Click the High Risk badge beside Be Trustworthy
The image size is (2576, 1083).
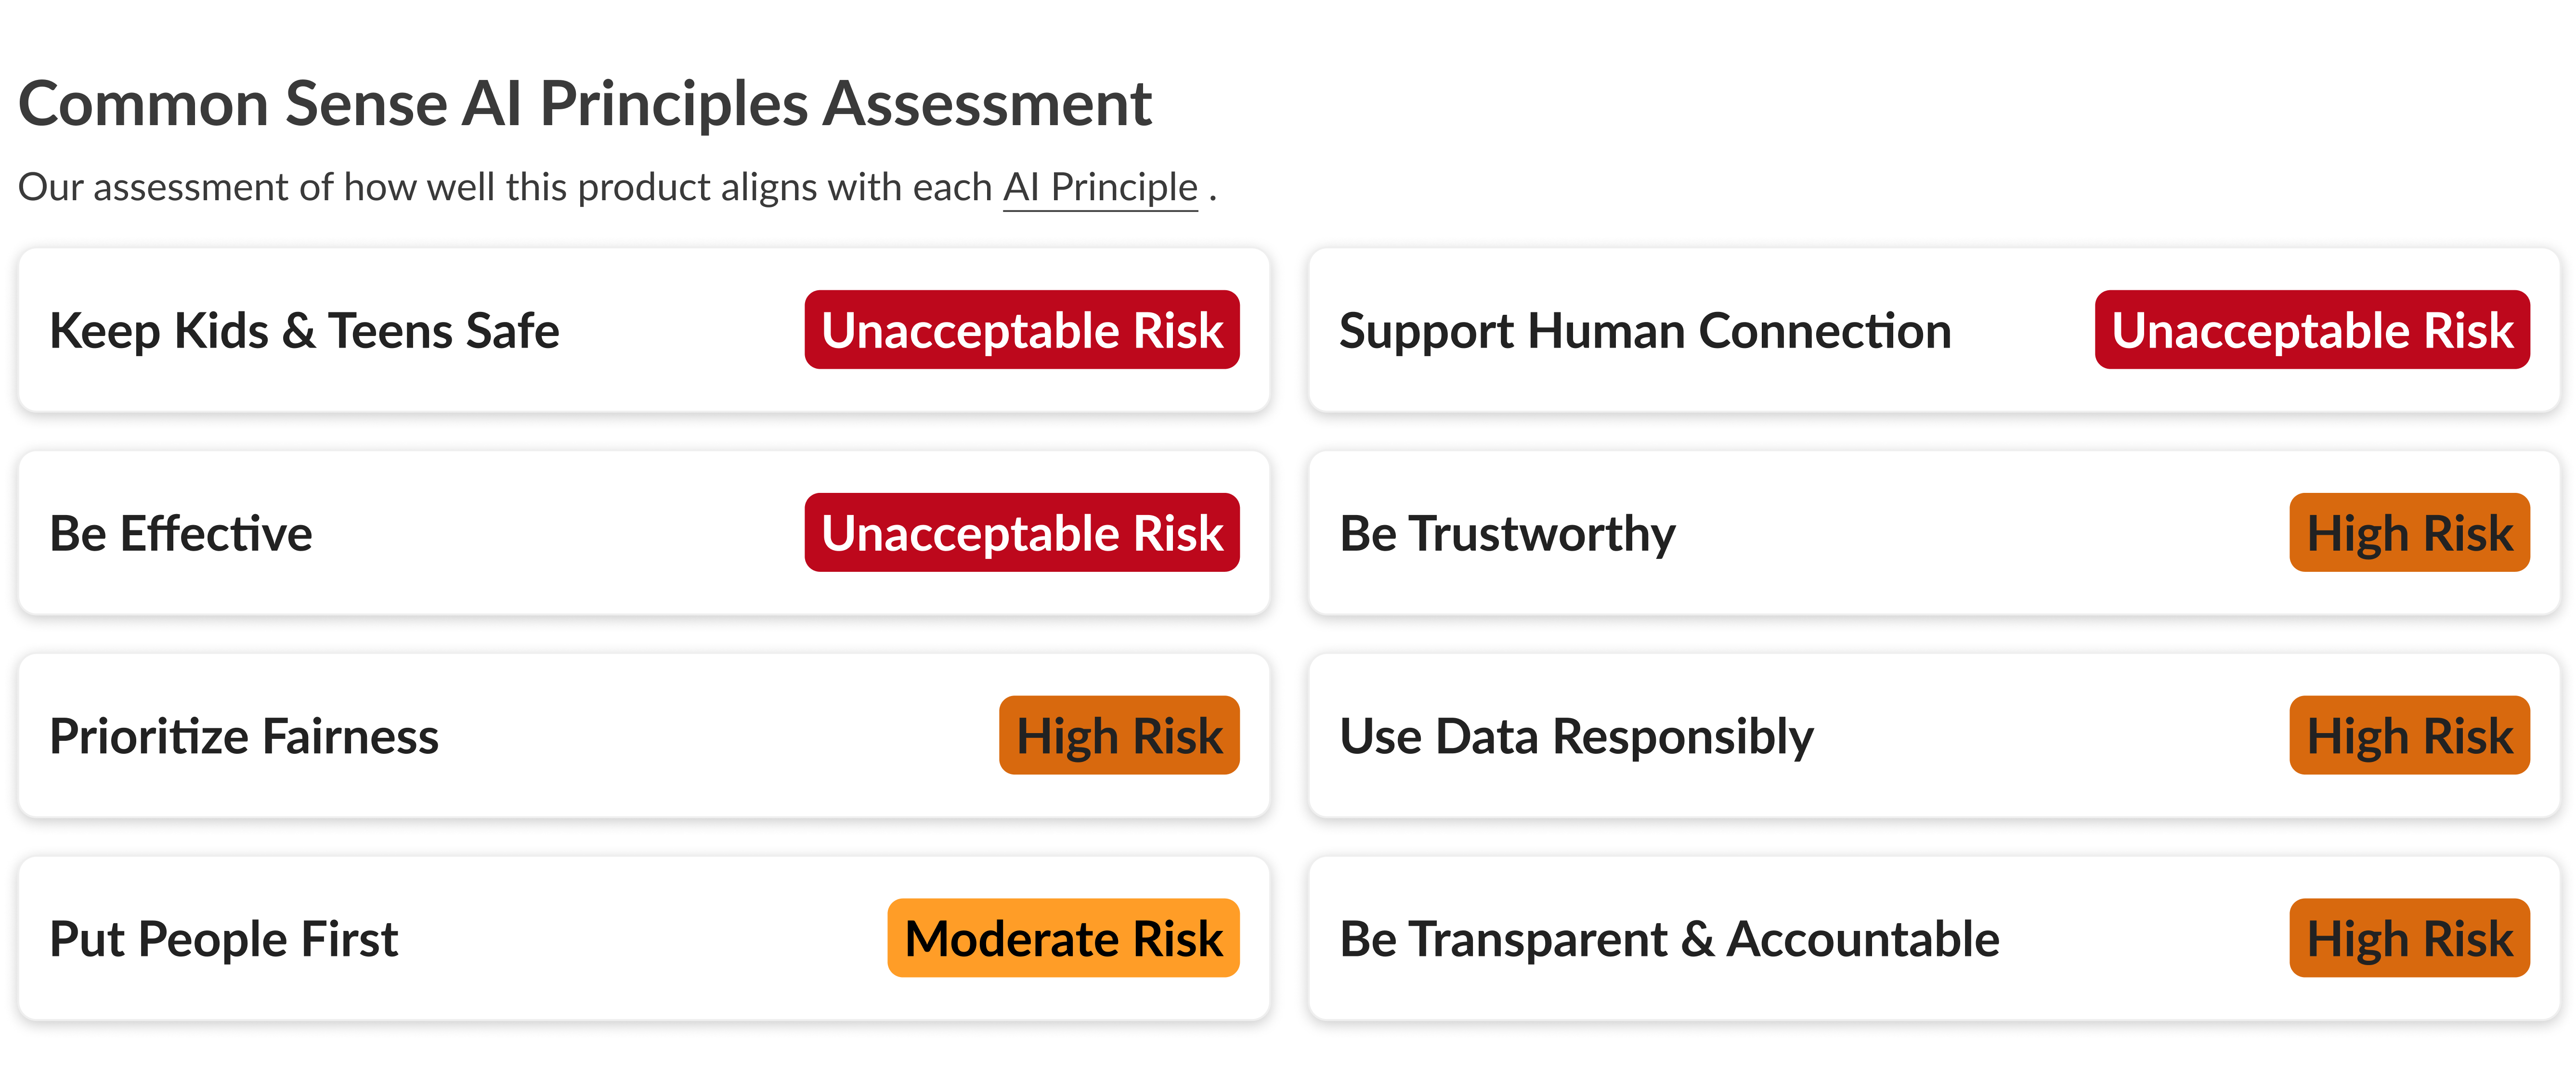pyautogui.click(x=2410, y=533)
